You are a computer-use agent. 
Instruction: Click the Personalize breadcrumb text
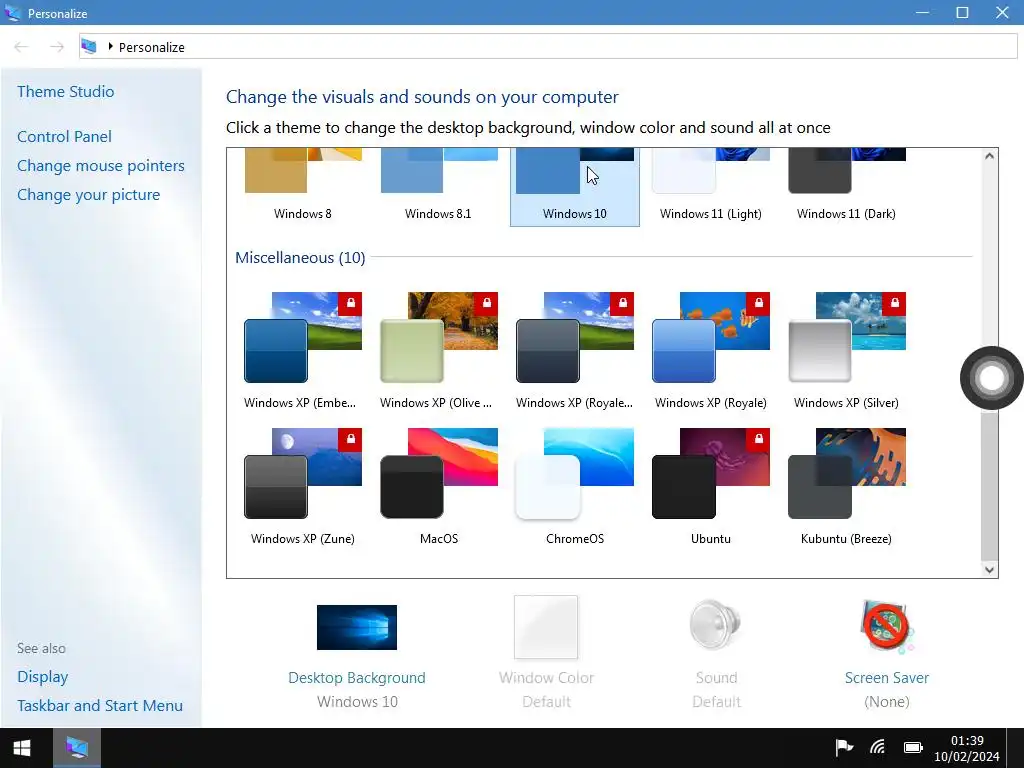152,47
